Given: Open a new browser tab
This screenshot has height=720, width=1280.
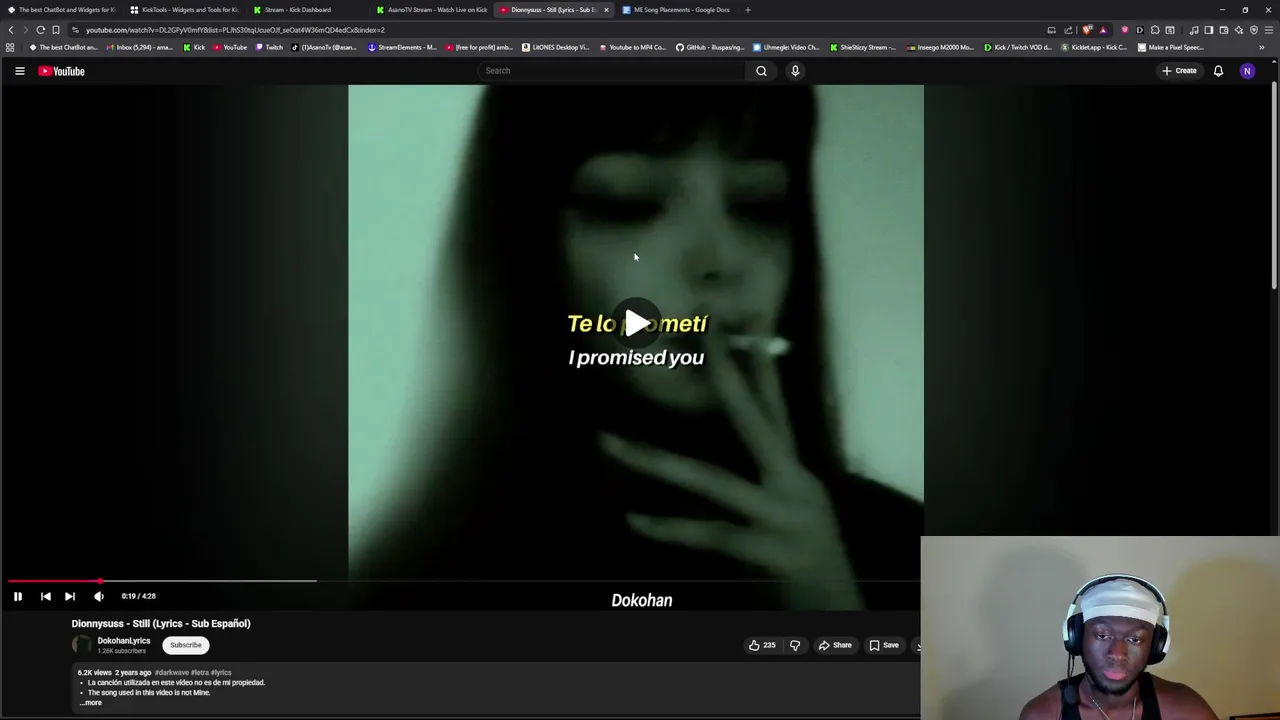Looking at the screenshot, I should point(747,10).
